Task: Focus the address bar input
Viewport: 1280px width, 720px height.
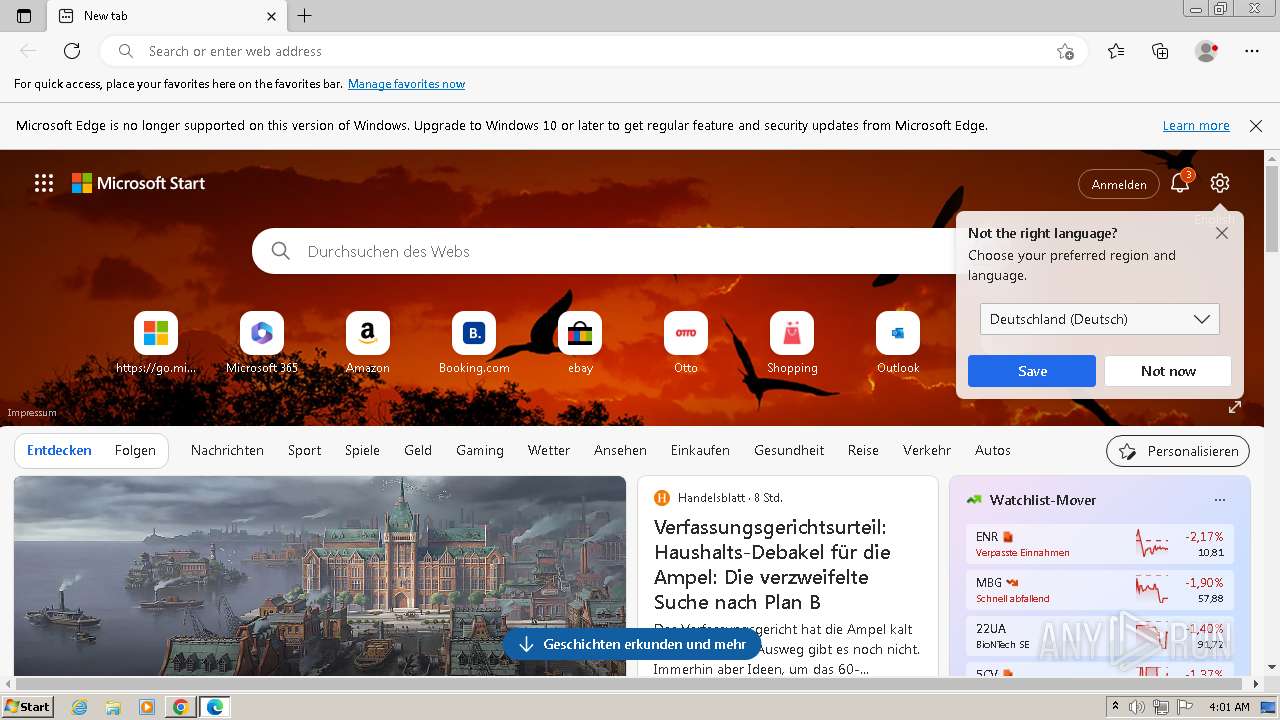Action: click(595, 51)
